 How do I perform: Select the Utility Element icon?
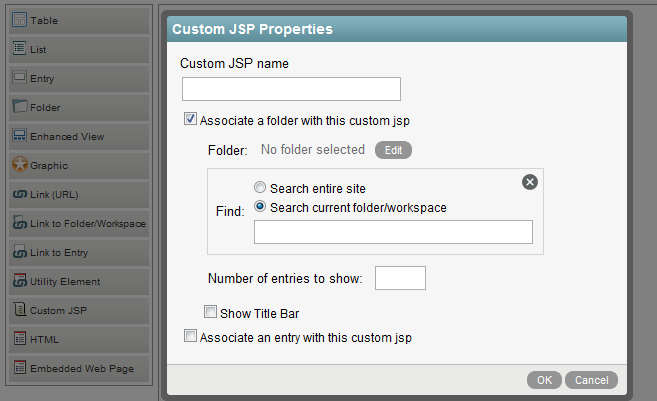pos(19,281)
